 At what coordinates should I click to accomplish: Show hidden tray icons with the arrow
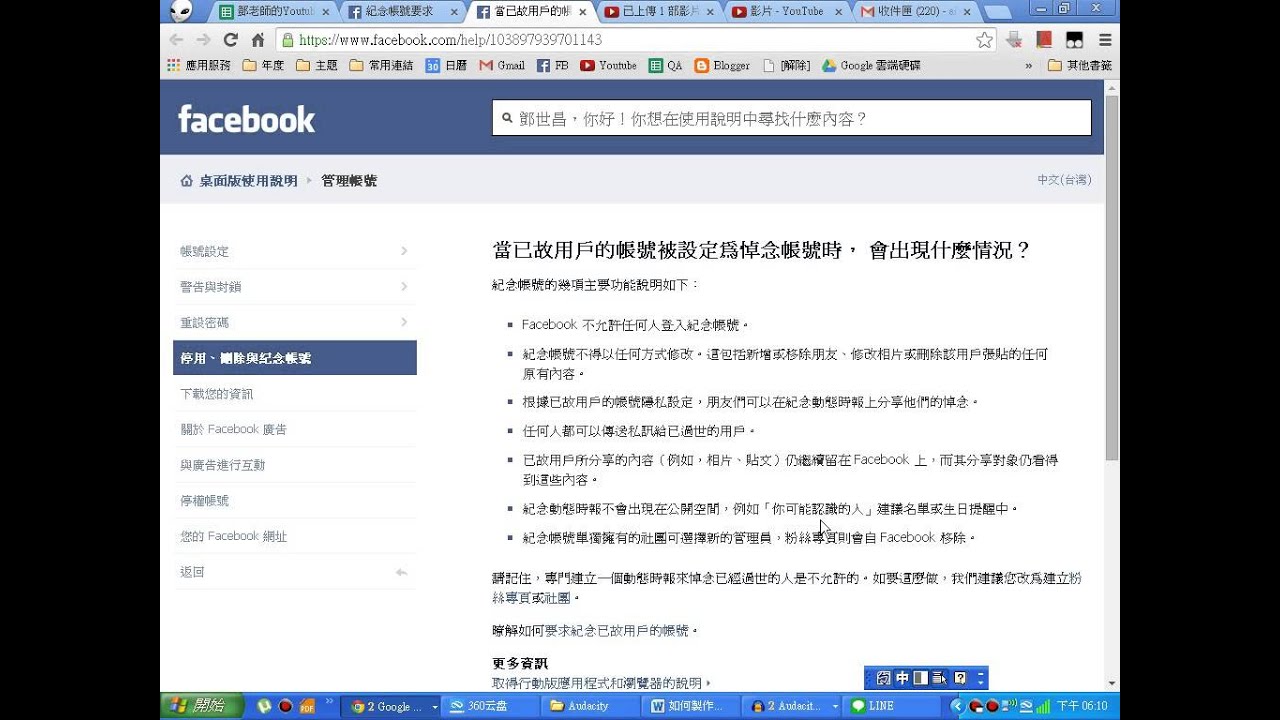[957, 706]
